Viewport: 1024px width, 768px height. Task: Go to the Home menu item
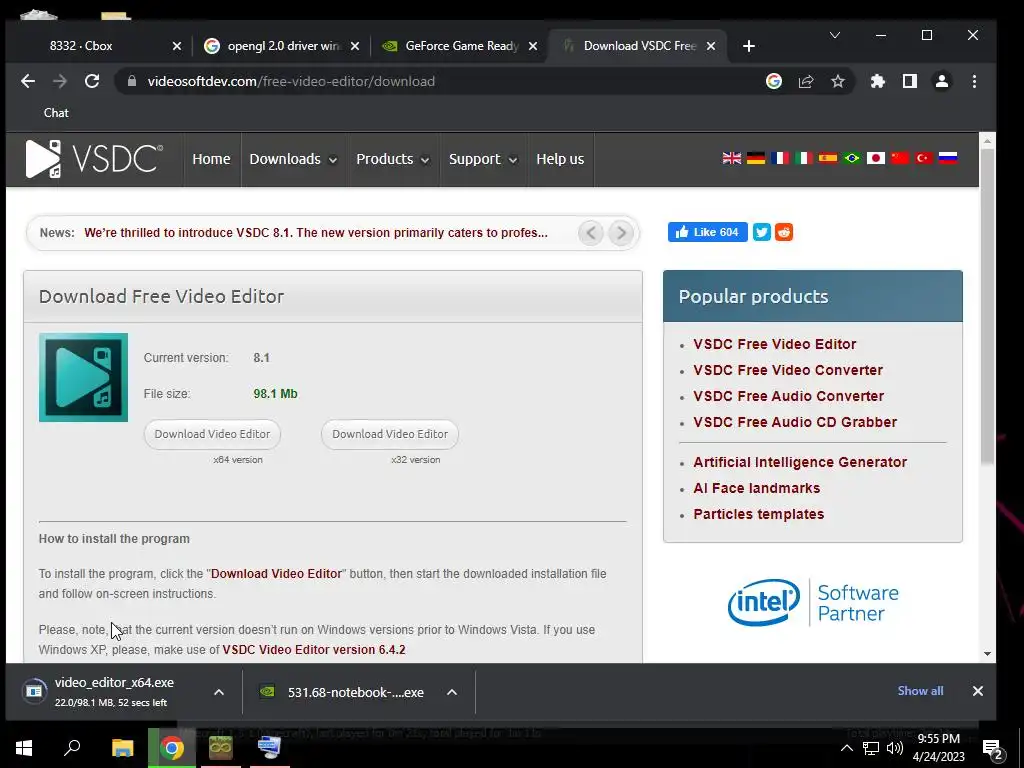pos(212,159)
